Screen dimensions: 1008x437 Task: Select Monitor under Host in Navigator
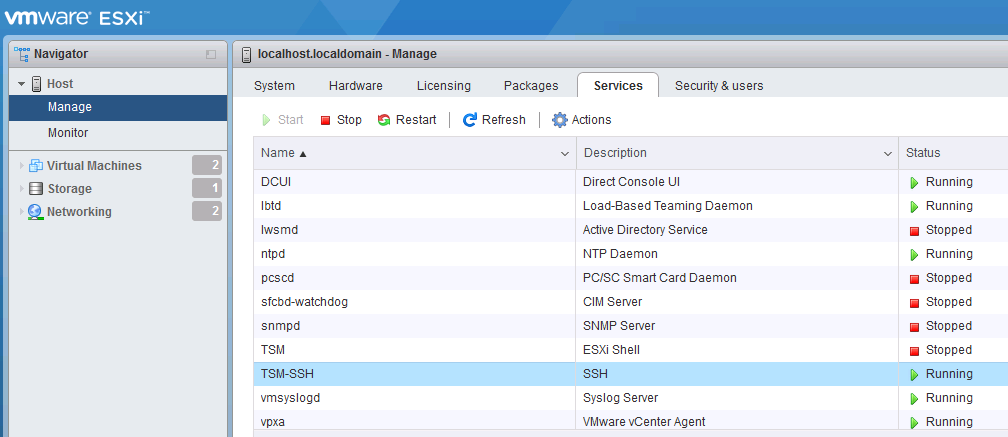(118, 133)
